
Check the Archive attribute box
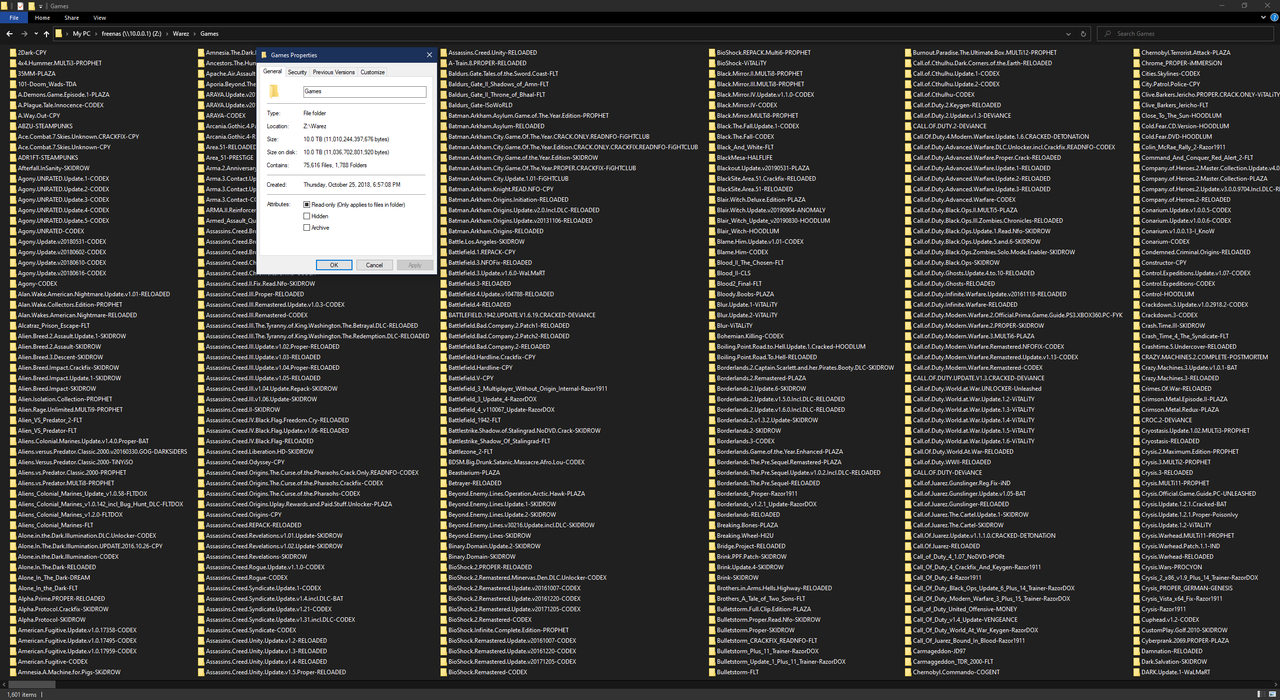307,228
